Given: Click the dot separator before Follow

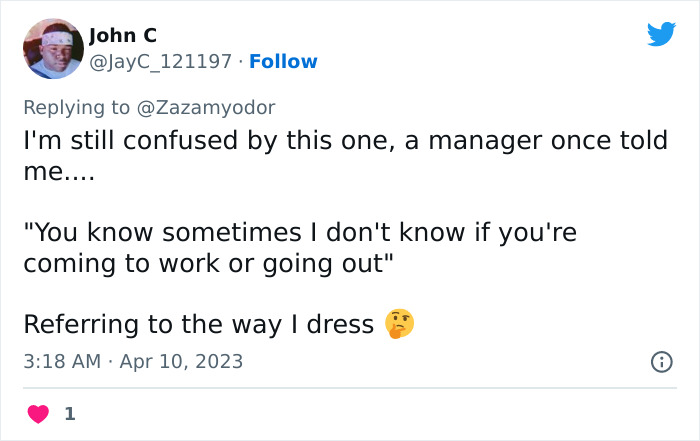Looking at the screenshot, I should (x=241, y=62).
